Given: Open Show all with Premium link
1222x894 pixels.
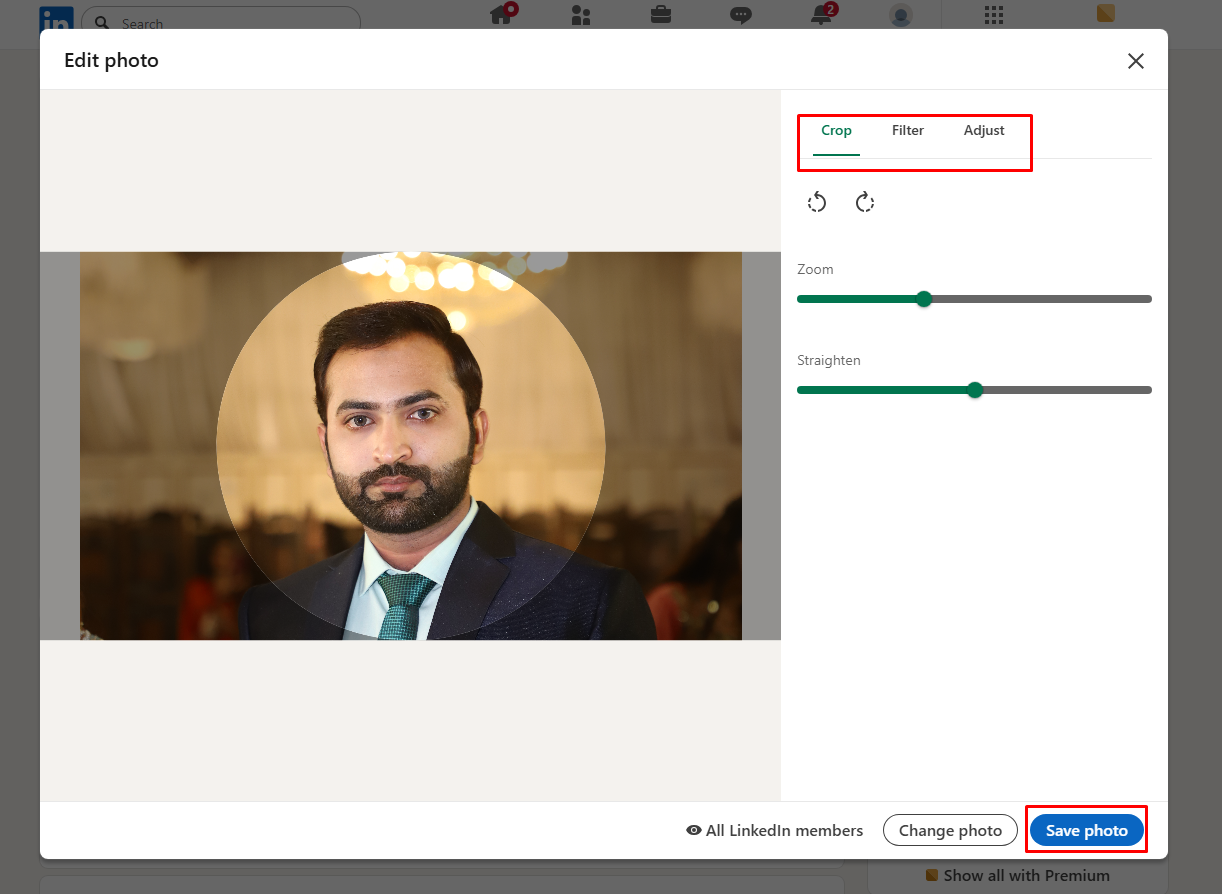Looking at the screenshot, I should pos(1017,875).
